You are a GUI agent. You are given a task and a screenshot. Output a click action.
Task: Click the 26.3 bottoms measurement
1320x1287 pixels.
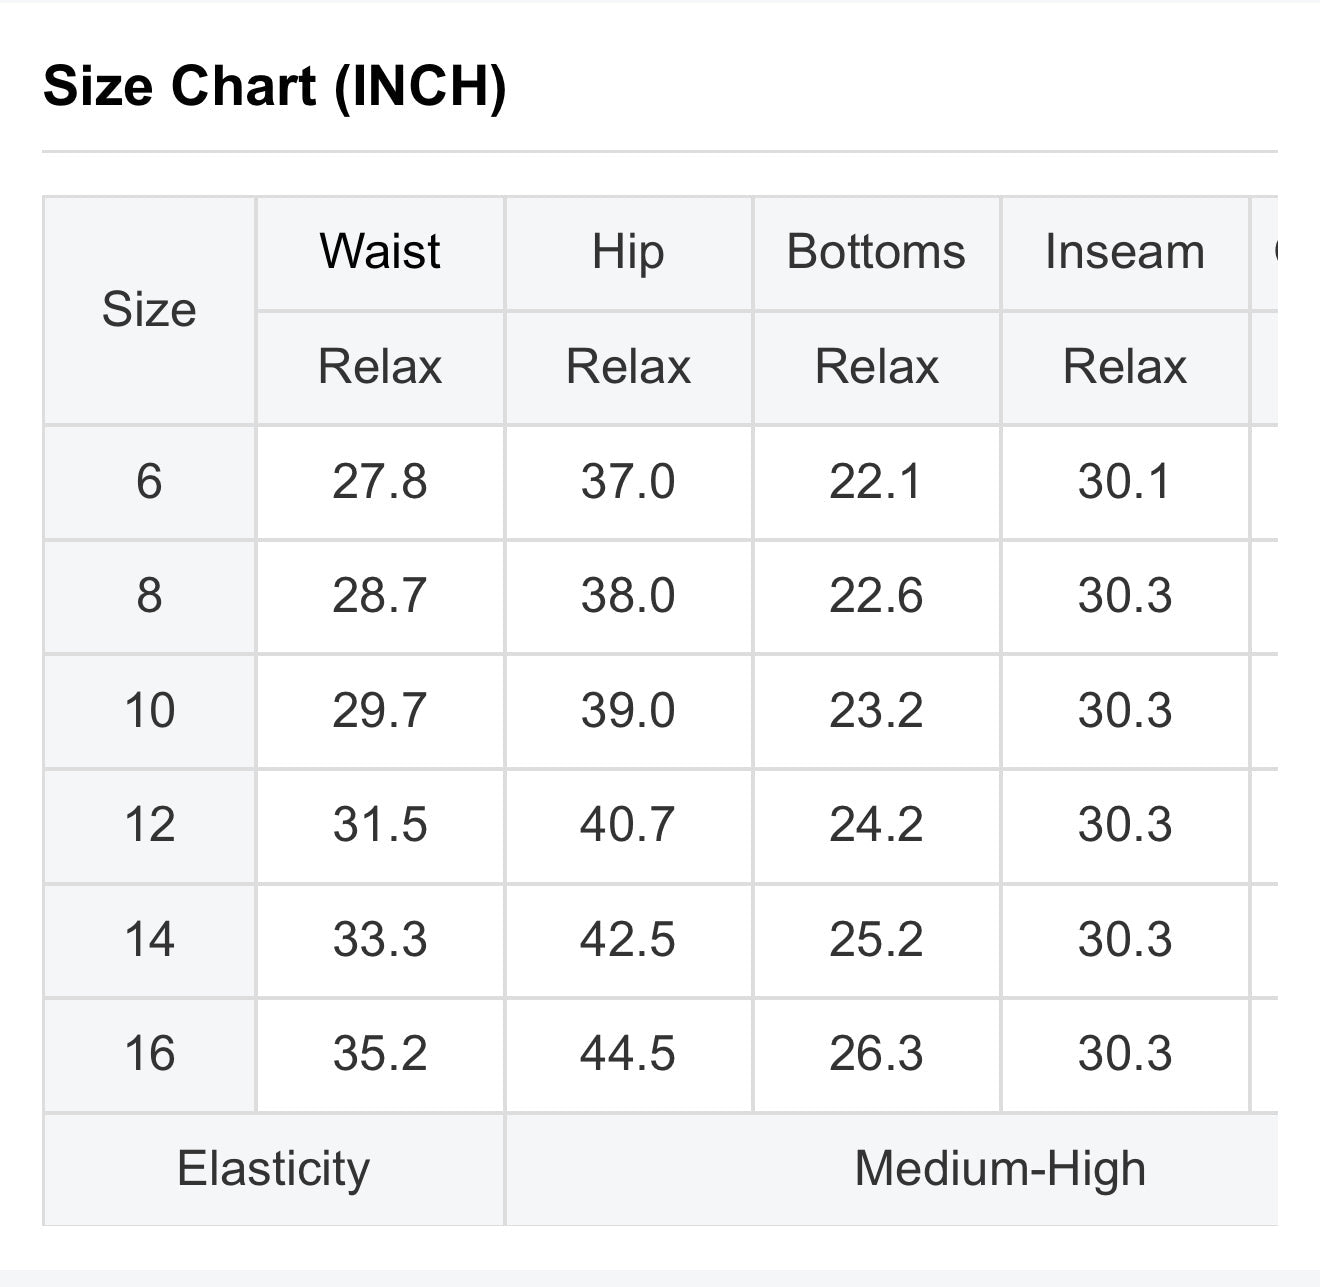coord(876,1054)
